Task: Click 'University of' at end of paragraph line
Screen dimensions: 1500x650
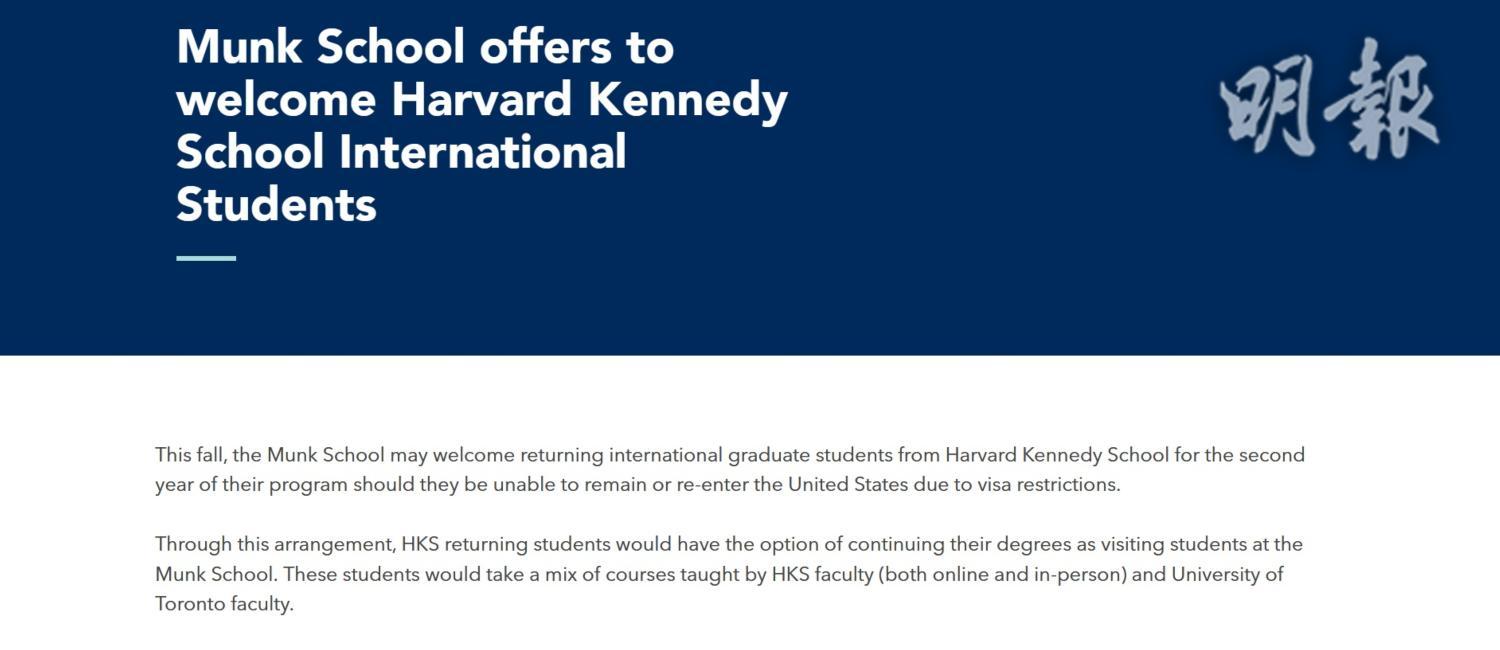Action: coord(1227,575)
